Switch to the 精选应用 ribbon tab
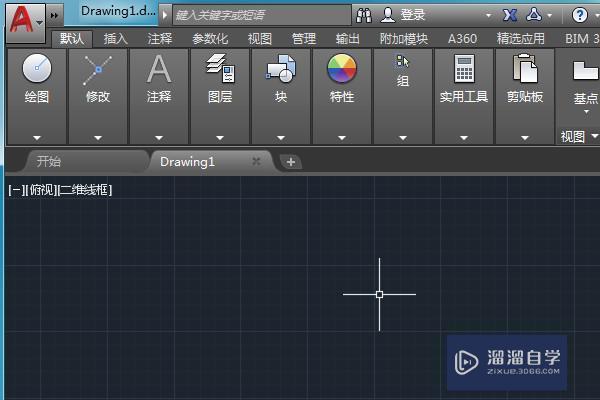The height and width of the screenshot is (400, 600). [521, 39]
